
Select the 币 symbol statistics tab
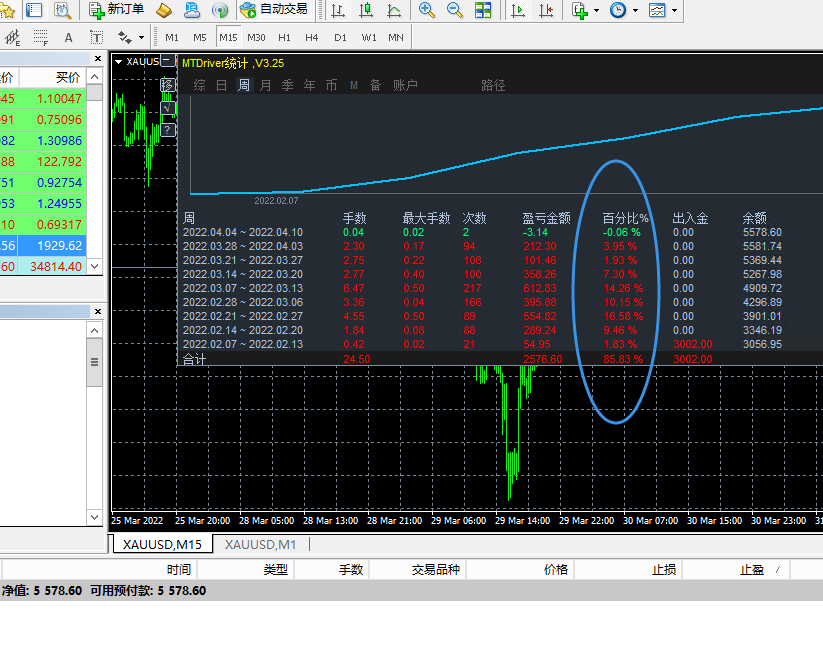[331, 85]
